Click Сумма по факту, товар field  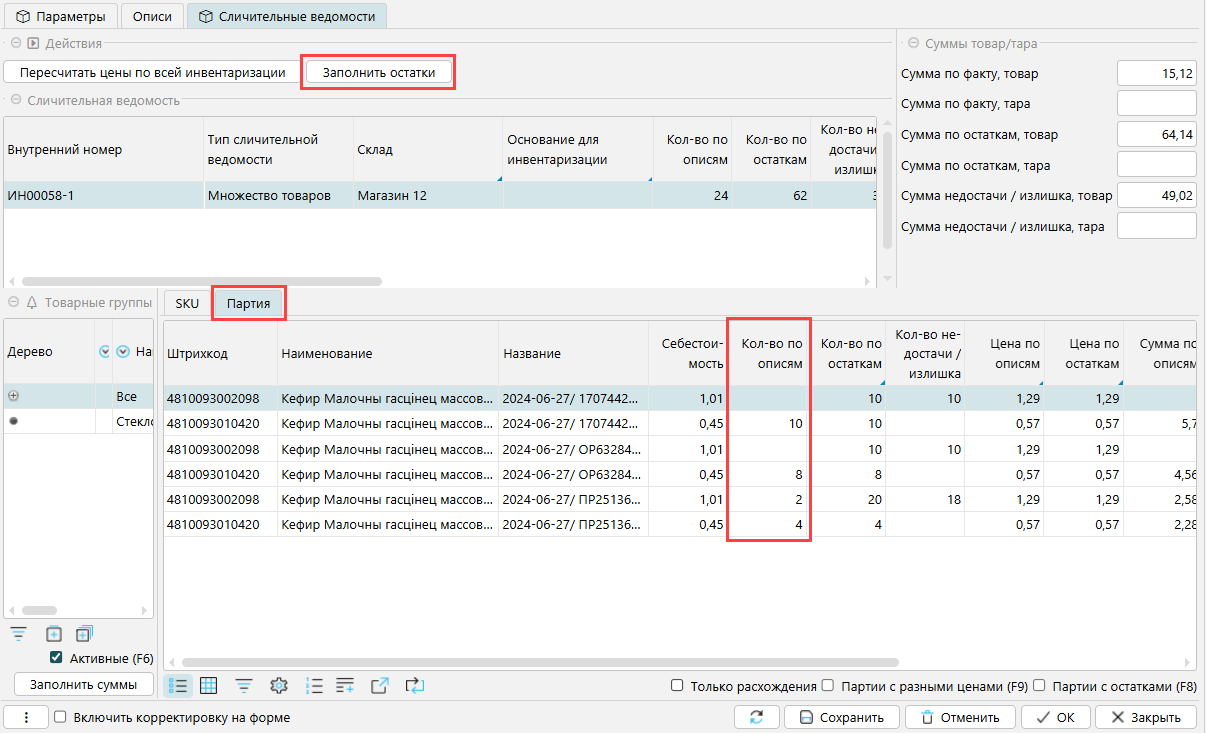[1156, 74]
